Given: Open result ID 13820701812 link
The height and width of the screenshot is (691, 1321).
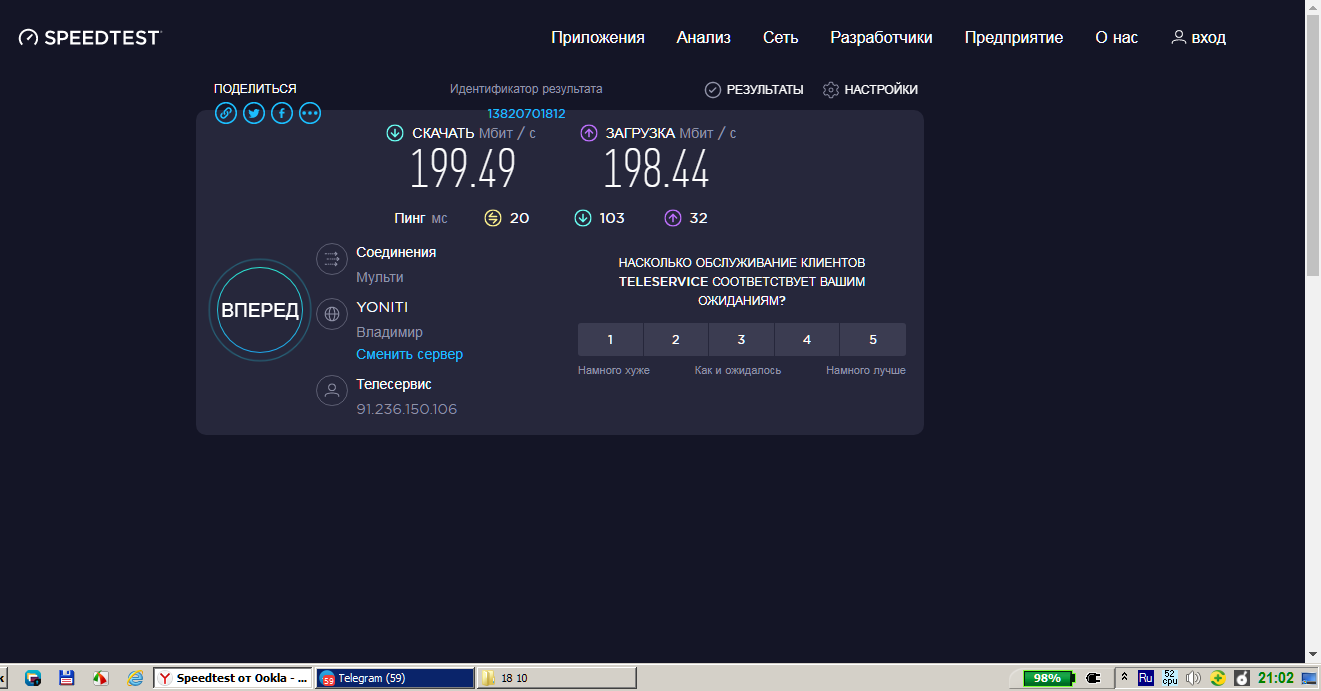Looking at the screenshot, I should [x=526, y=114].
